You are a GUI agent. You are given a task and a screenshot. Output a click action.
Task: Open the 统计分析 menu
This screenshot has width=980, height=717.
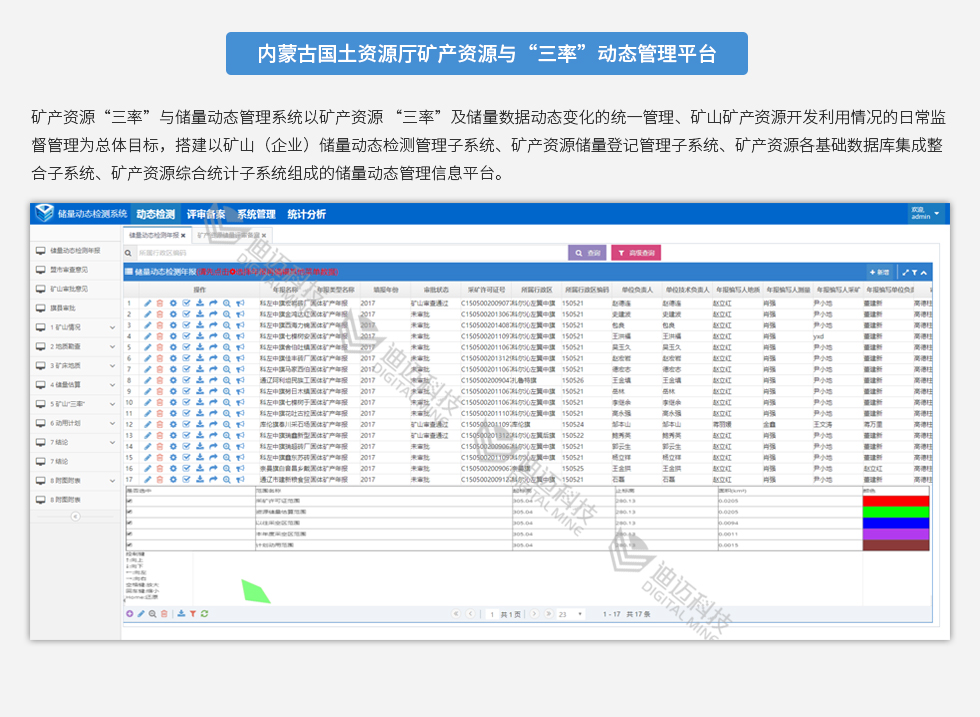[x=306, y=214]
